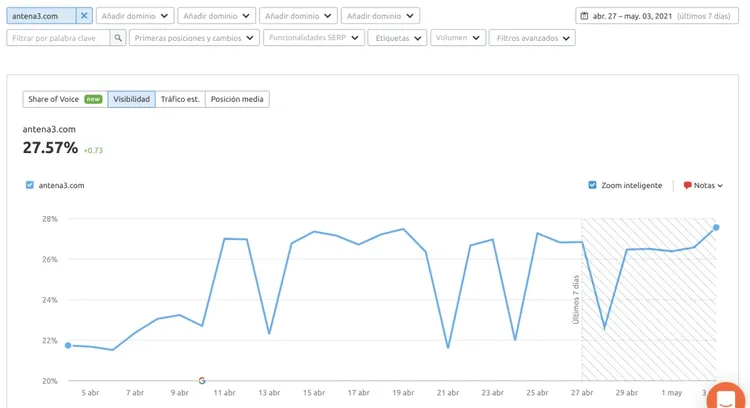Click the Google update marker on chart axis
Image resolution: width=750 pixels, height=408 pixels.
click(x=202, y=381)
